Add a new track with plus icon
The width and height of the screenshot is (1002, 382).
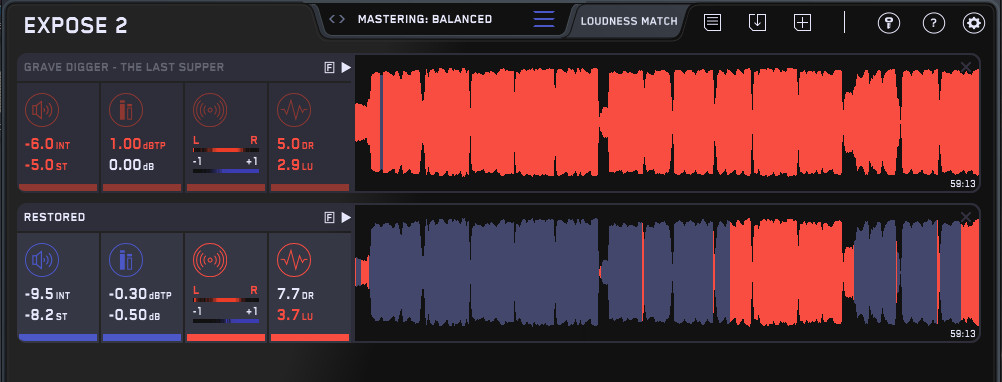coord(802,22)
